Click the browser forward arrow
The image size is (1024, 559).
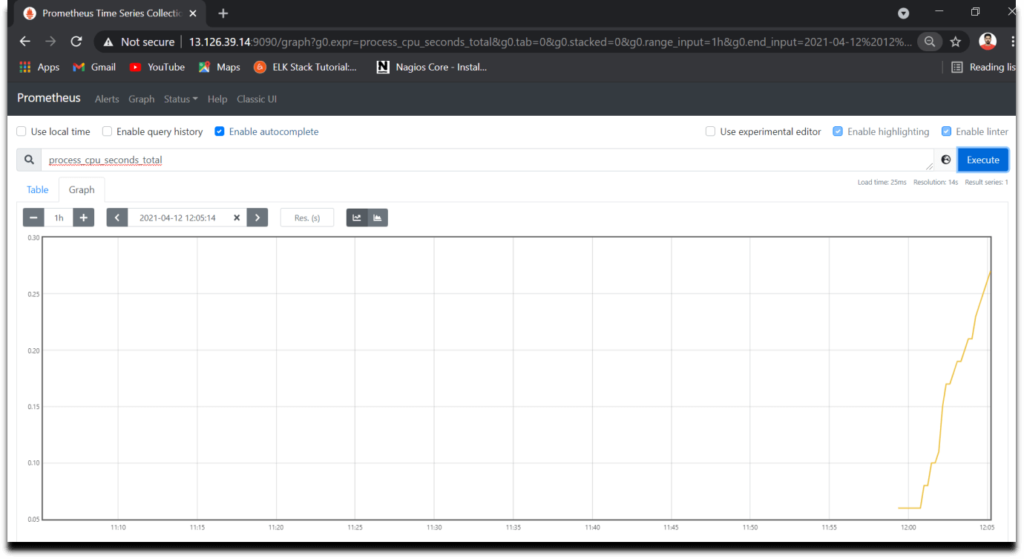click(x=51, y=42)
